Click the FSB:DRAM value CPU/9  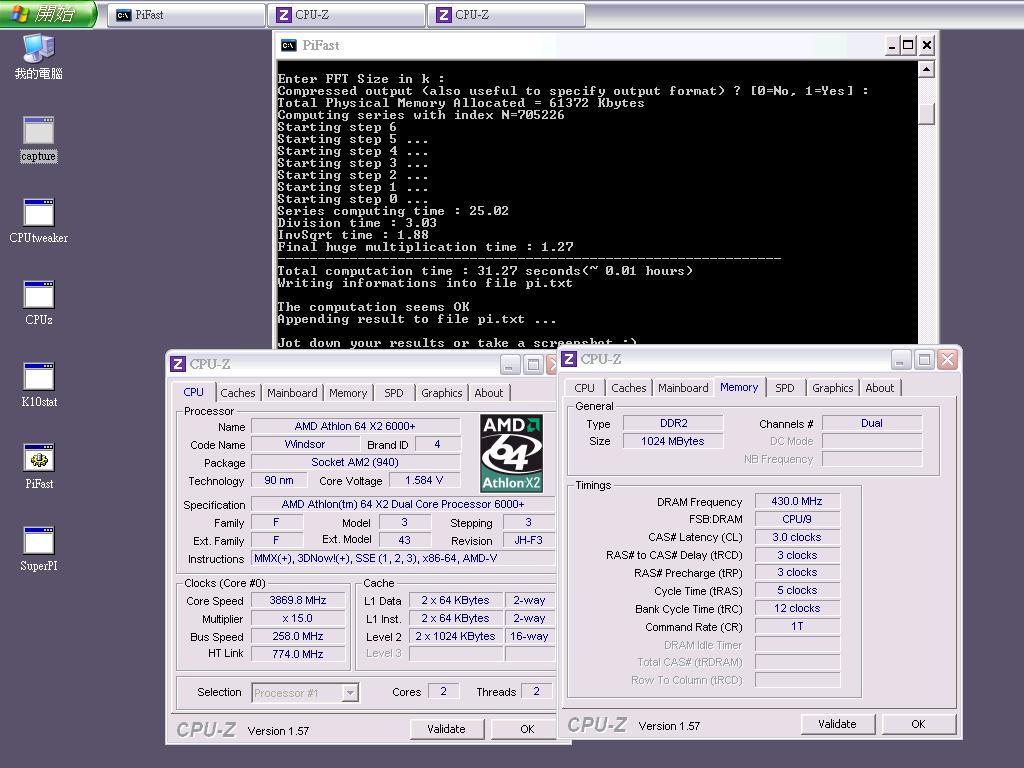pyautogui.click(x=797, y=519)
